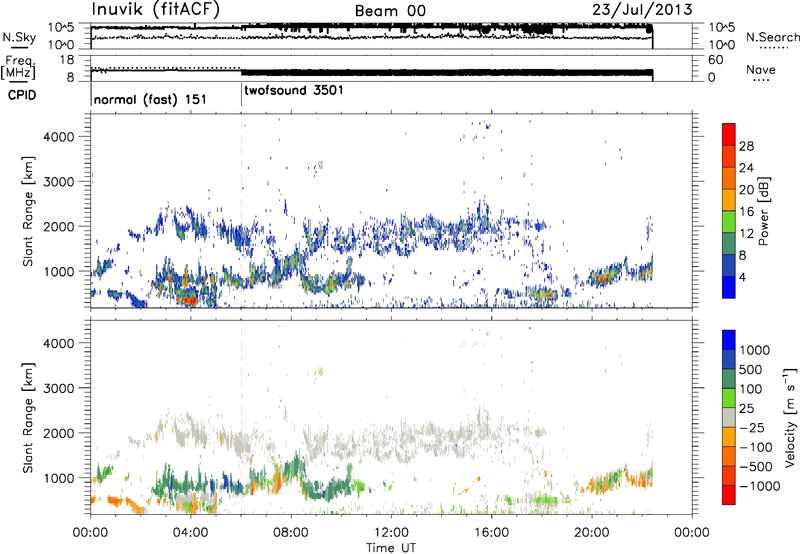The image size is (800, 554).
Task: Click the strong red echo patch near 04:00 in power panel
Action: coord(188,299)
